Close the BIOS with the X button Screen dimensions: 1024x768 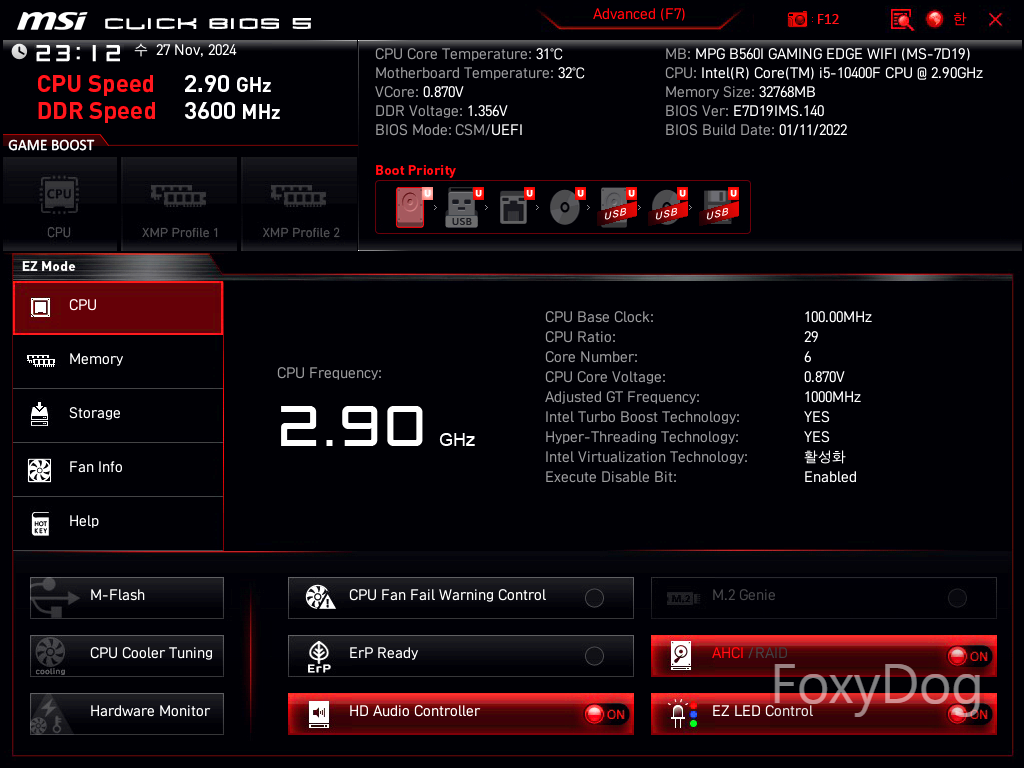click(995, 20)
